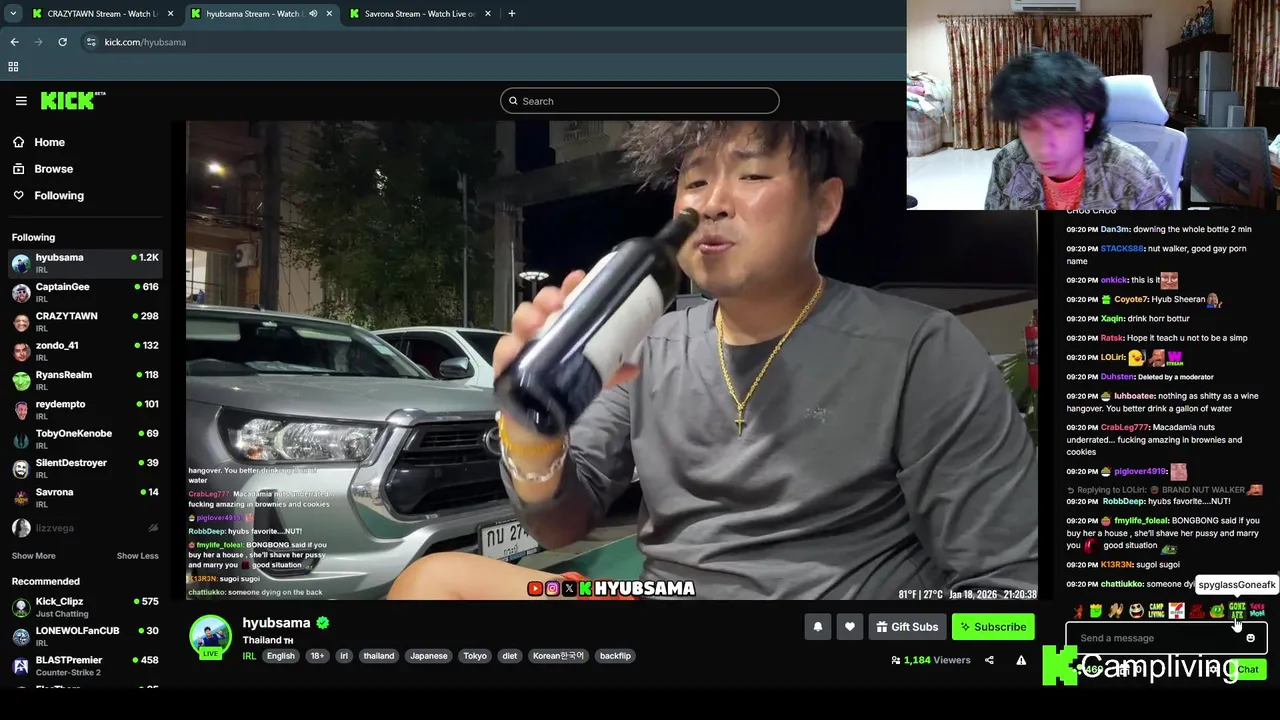Collapse list with Show Less

point(137,556)
